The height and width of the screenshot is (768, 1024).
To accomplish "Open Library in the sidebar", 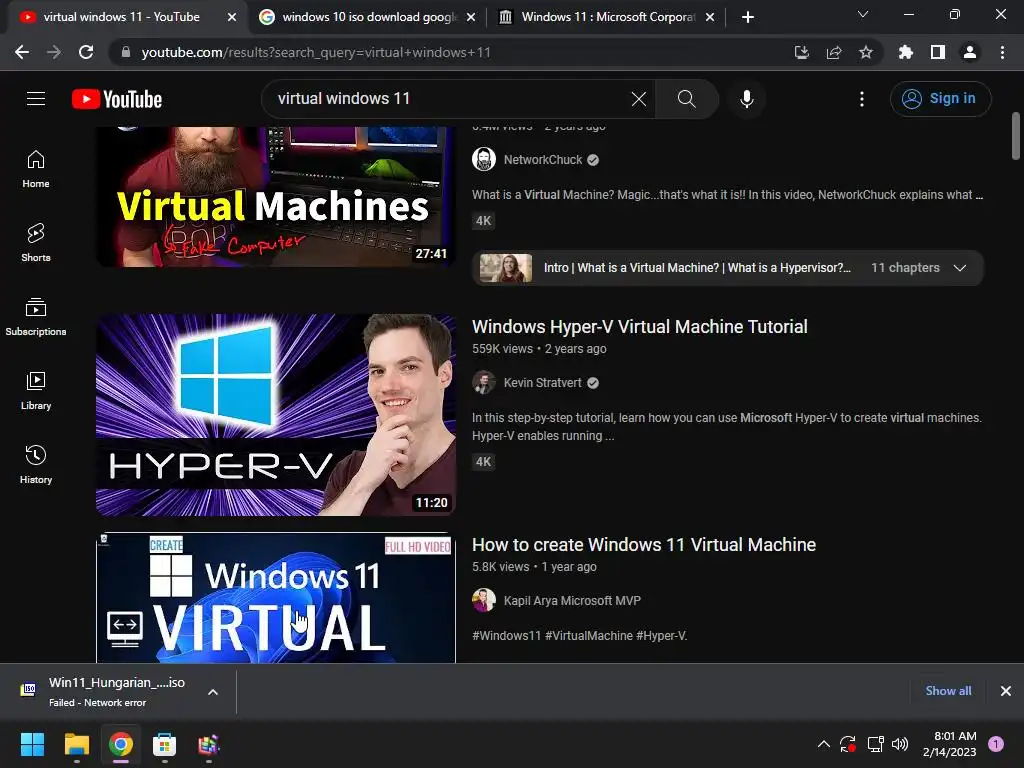I will 36,391.
